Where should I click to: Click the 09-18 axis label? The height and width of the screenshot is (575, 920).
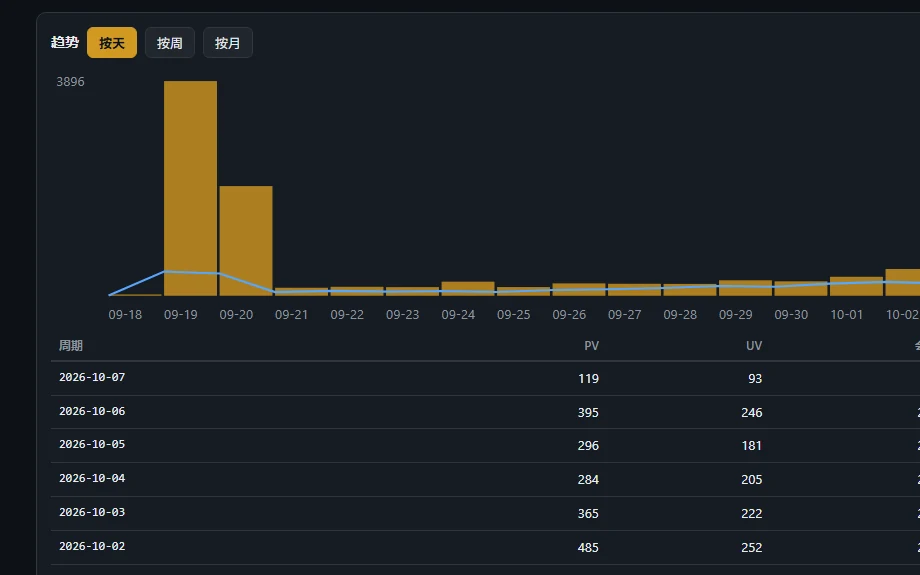coord(125,314)
